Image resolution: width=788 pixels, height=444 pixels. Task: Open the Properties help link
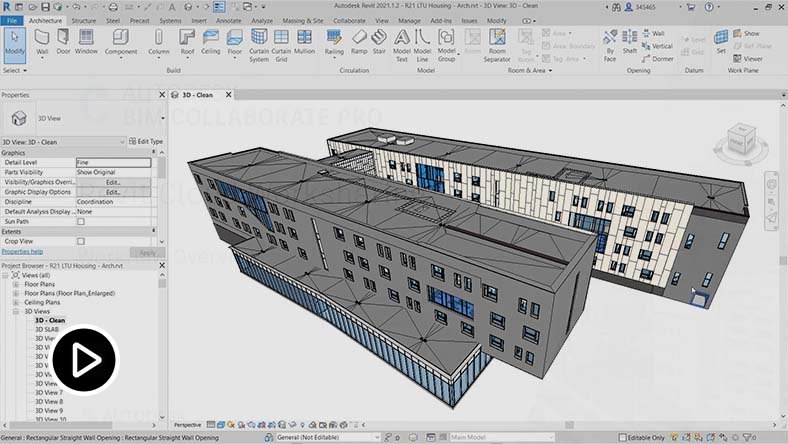point(22,252)
